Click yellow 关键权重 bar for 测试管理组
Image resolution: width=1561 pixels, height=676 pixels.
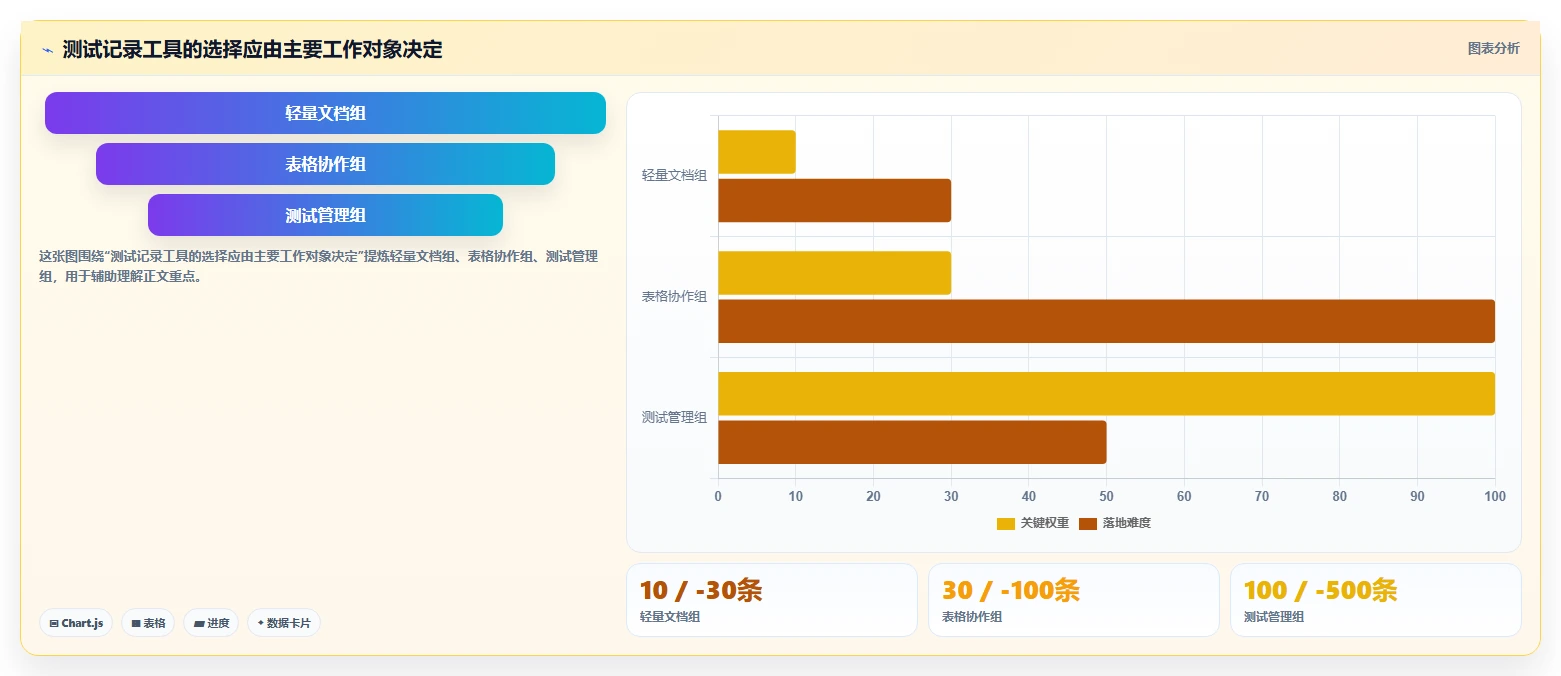(1106, 394)
